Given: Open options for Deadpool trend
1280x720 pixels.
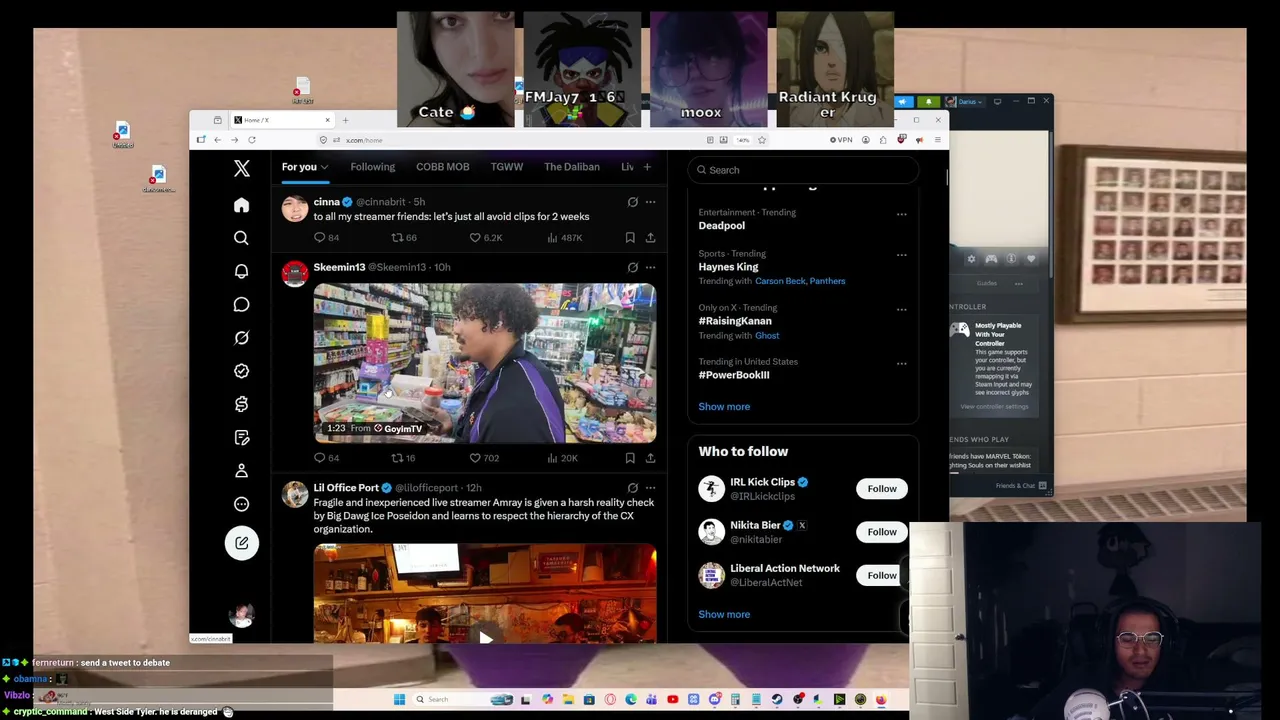Looking at the screenshot, I should (901, 214).
